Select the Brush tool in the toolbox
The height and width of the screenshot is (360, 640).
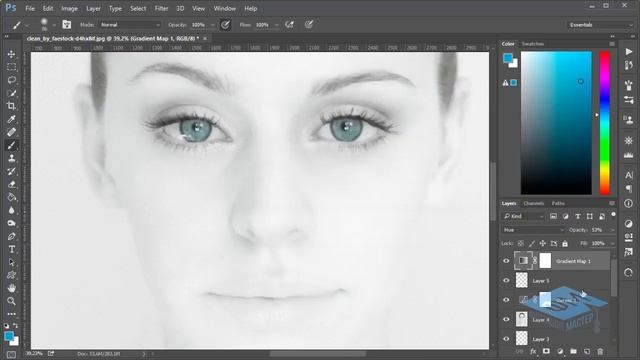coord(11,145)
